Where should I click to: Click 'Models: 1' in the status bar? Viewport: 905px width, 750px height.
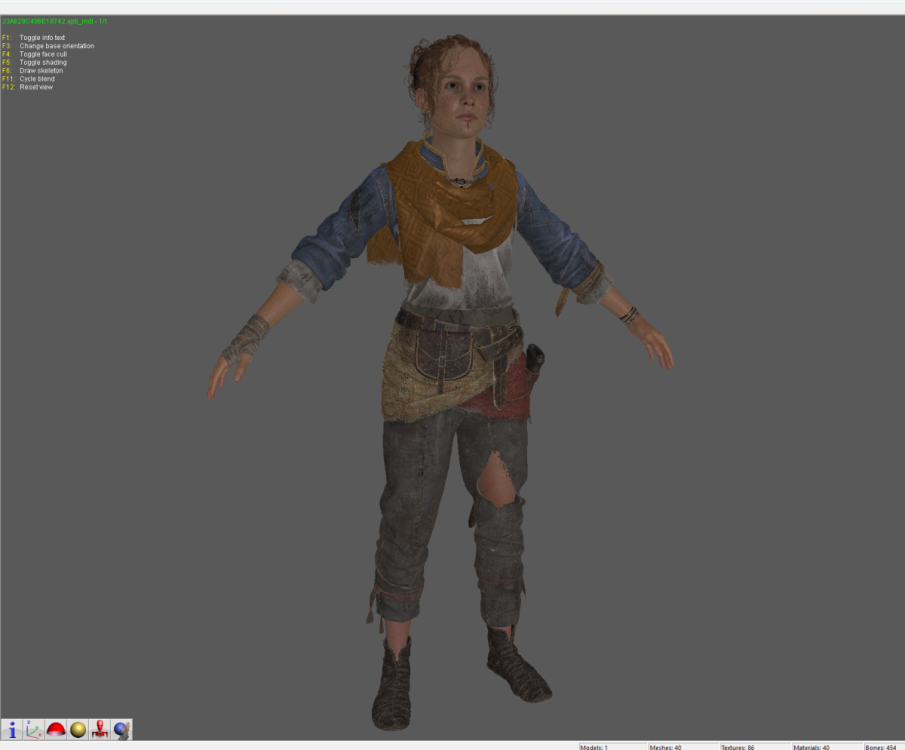point(594,747)
